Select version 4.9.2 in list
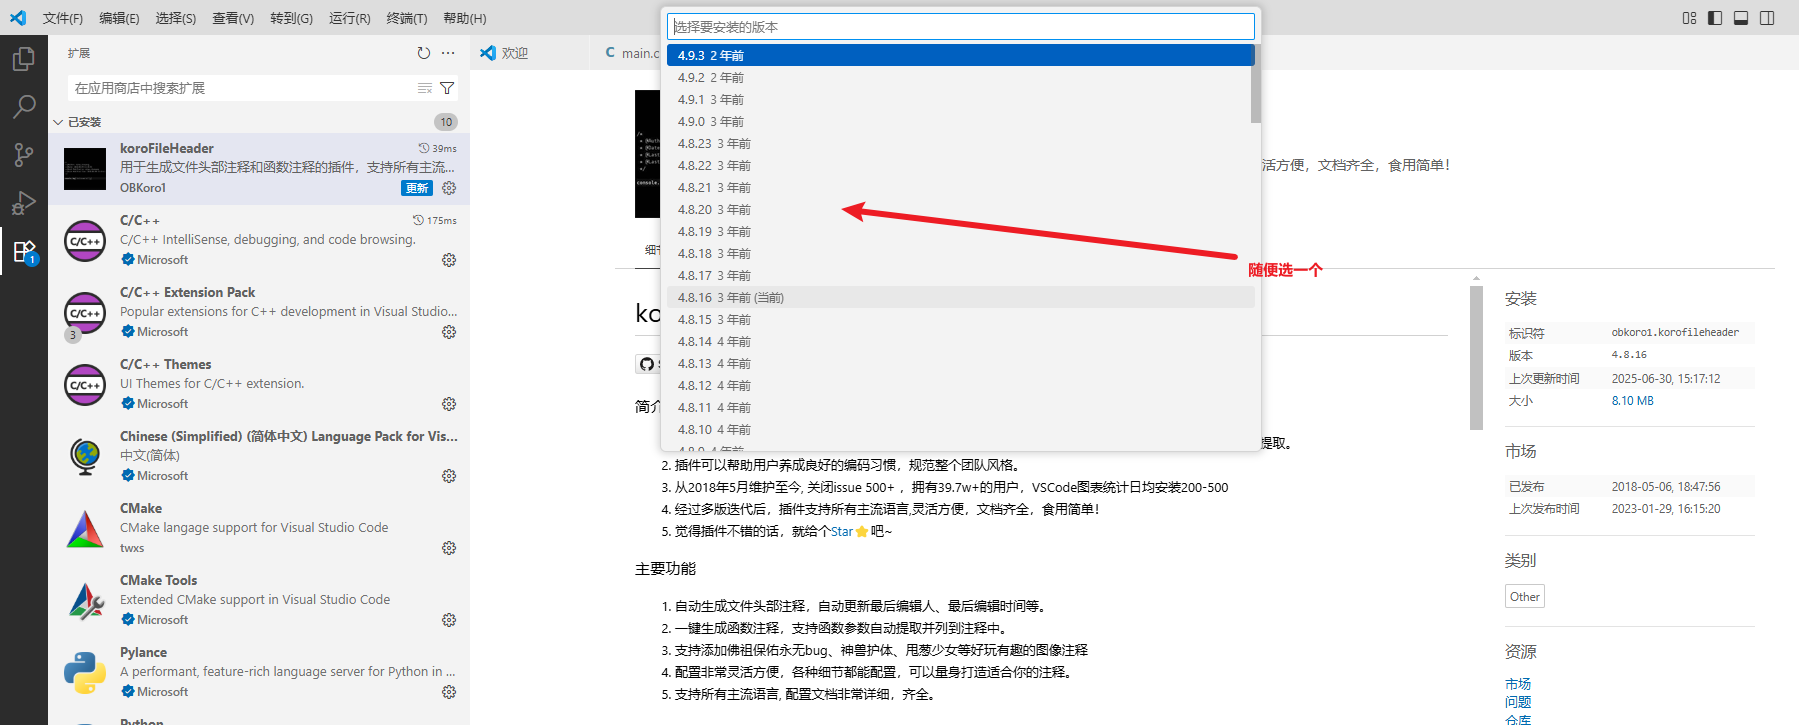 coord(960,77)
